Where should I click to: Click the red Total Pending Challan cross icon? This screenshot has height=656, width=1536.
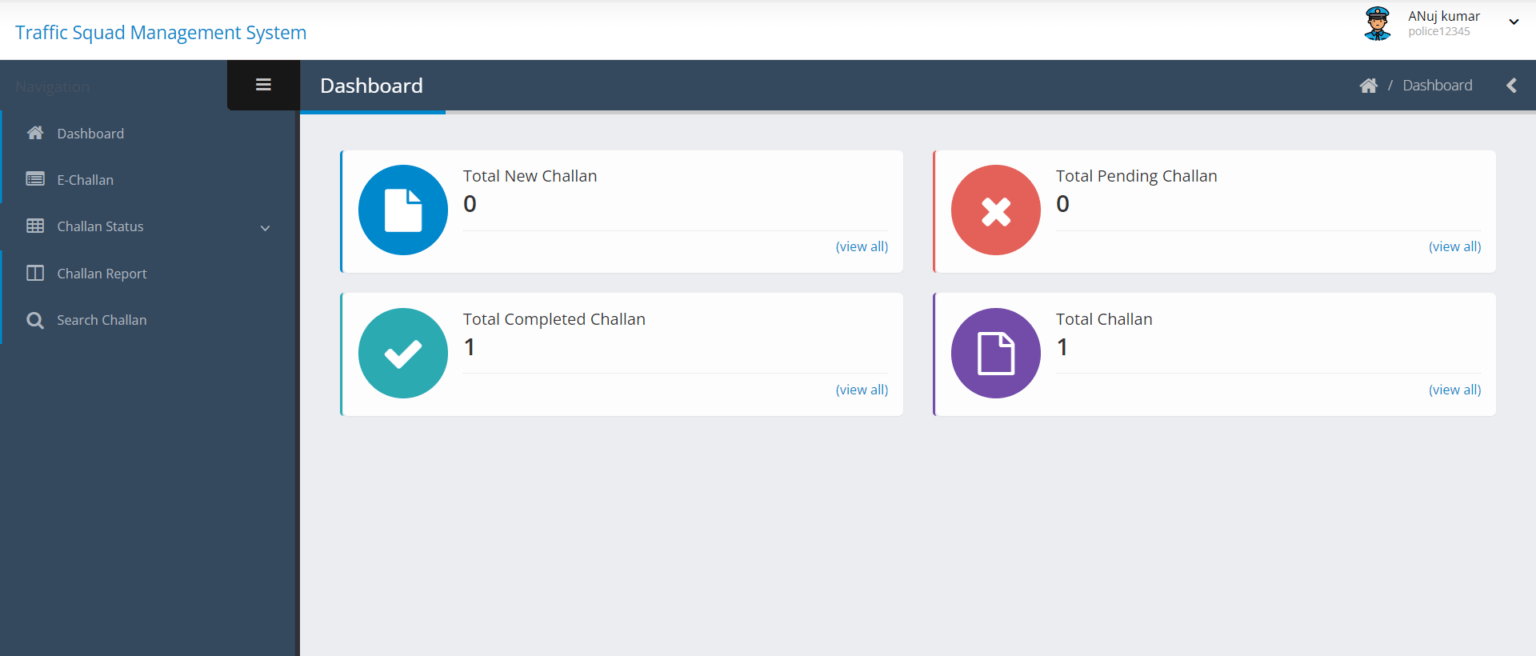[996, 210]
